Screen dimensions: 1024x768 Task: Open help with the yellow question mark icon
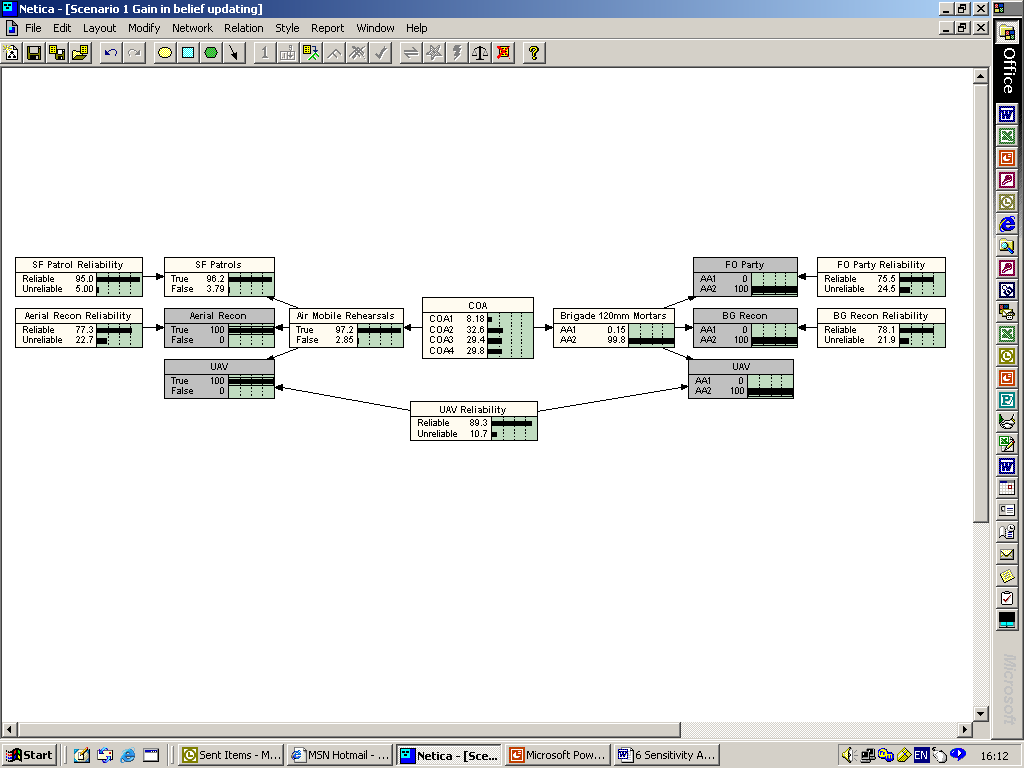point(534,53)
